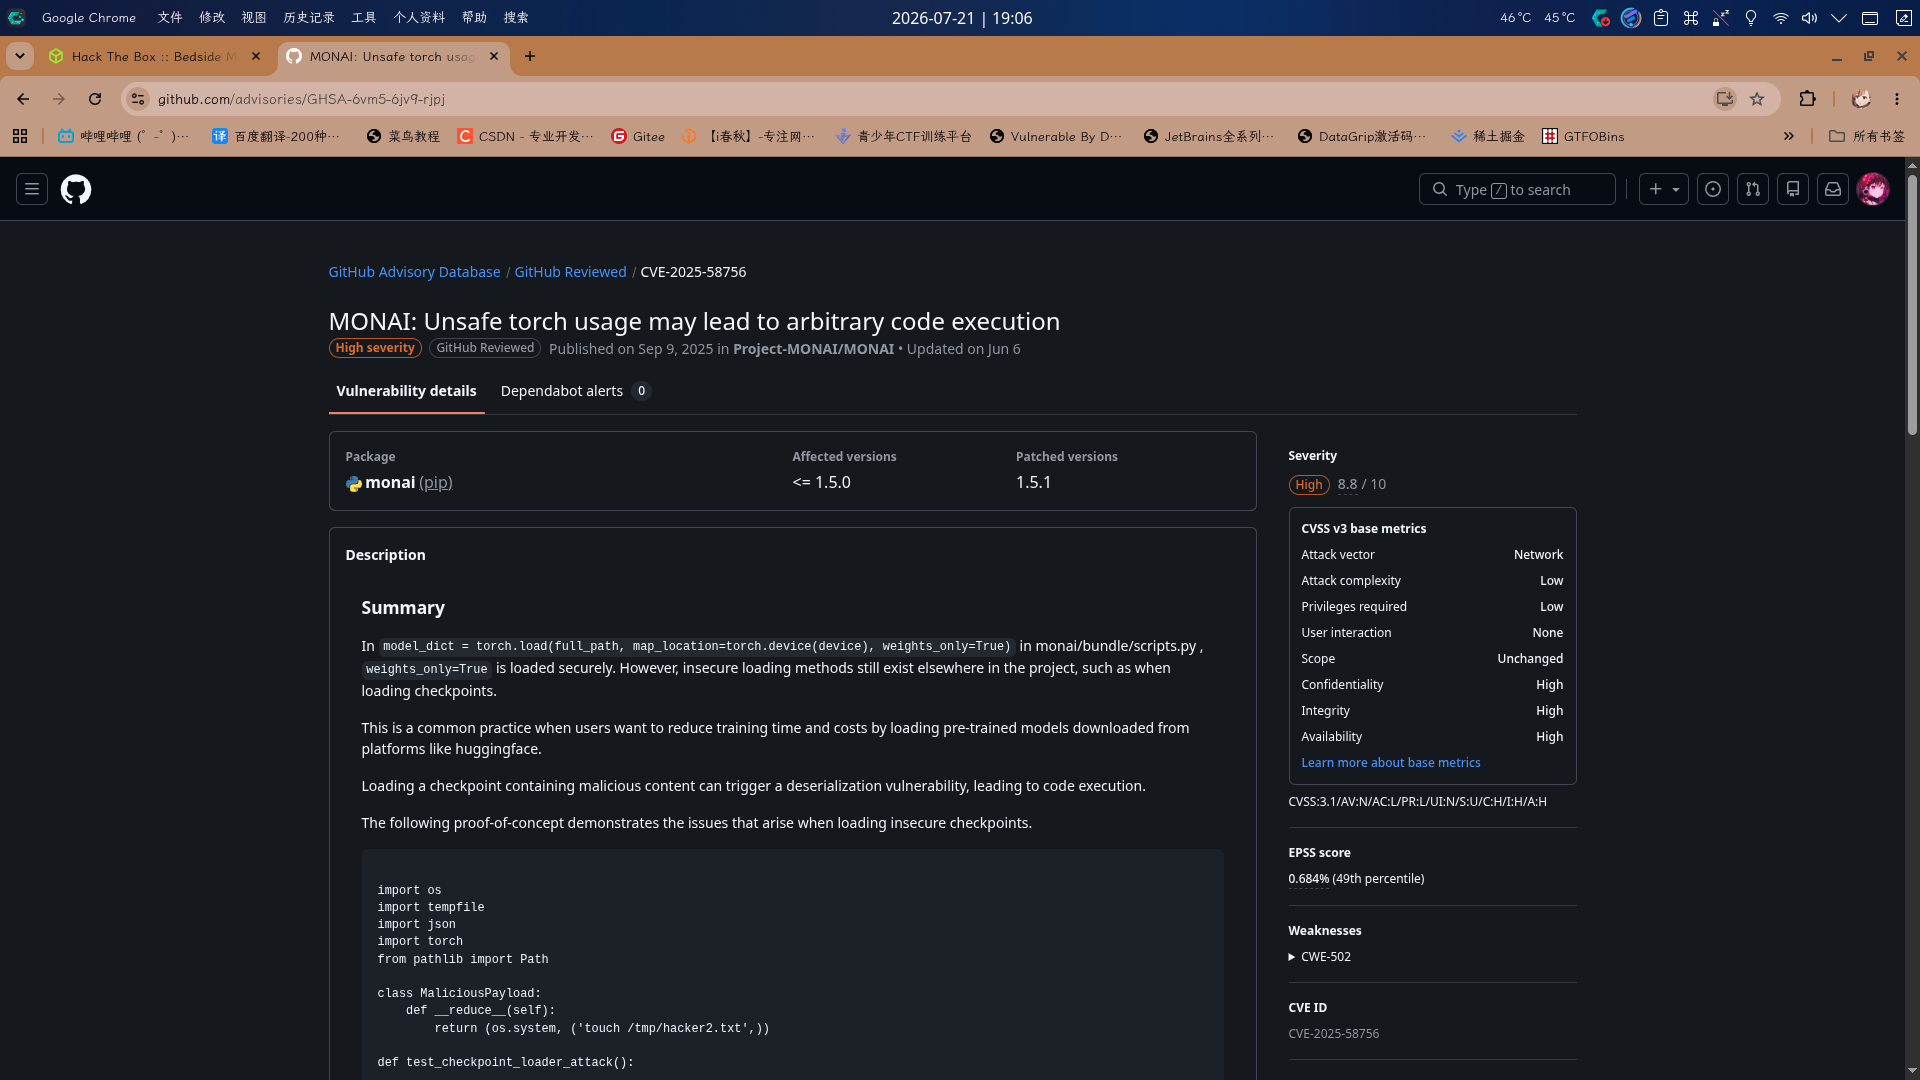The width and height of the screenshot is (1920, 1080).
Task: Go to GitHub homepage via Octocat logo
Action: coord(76,189)
